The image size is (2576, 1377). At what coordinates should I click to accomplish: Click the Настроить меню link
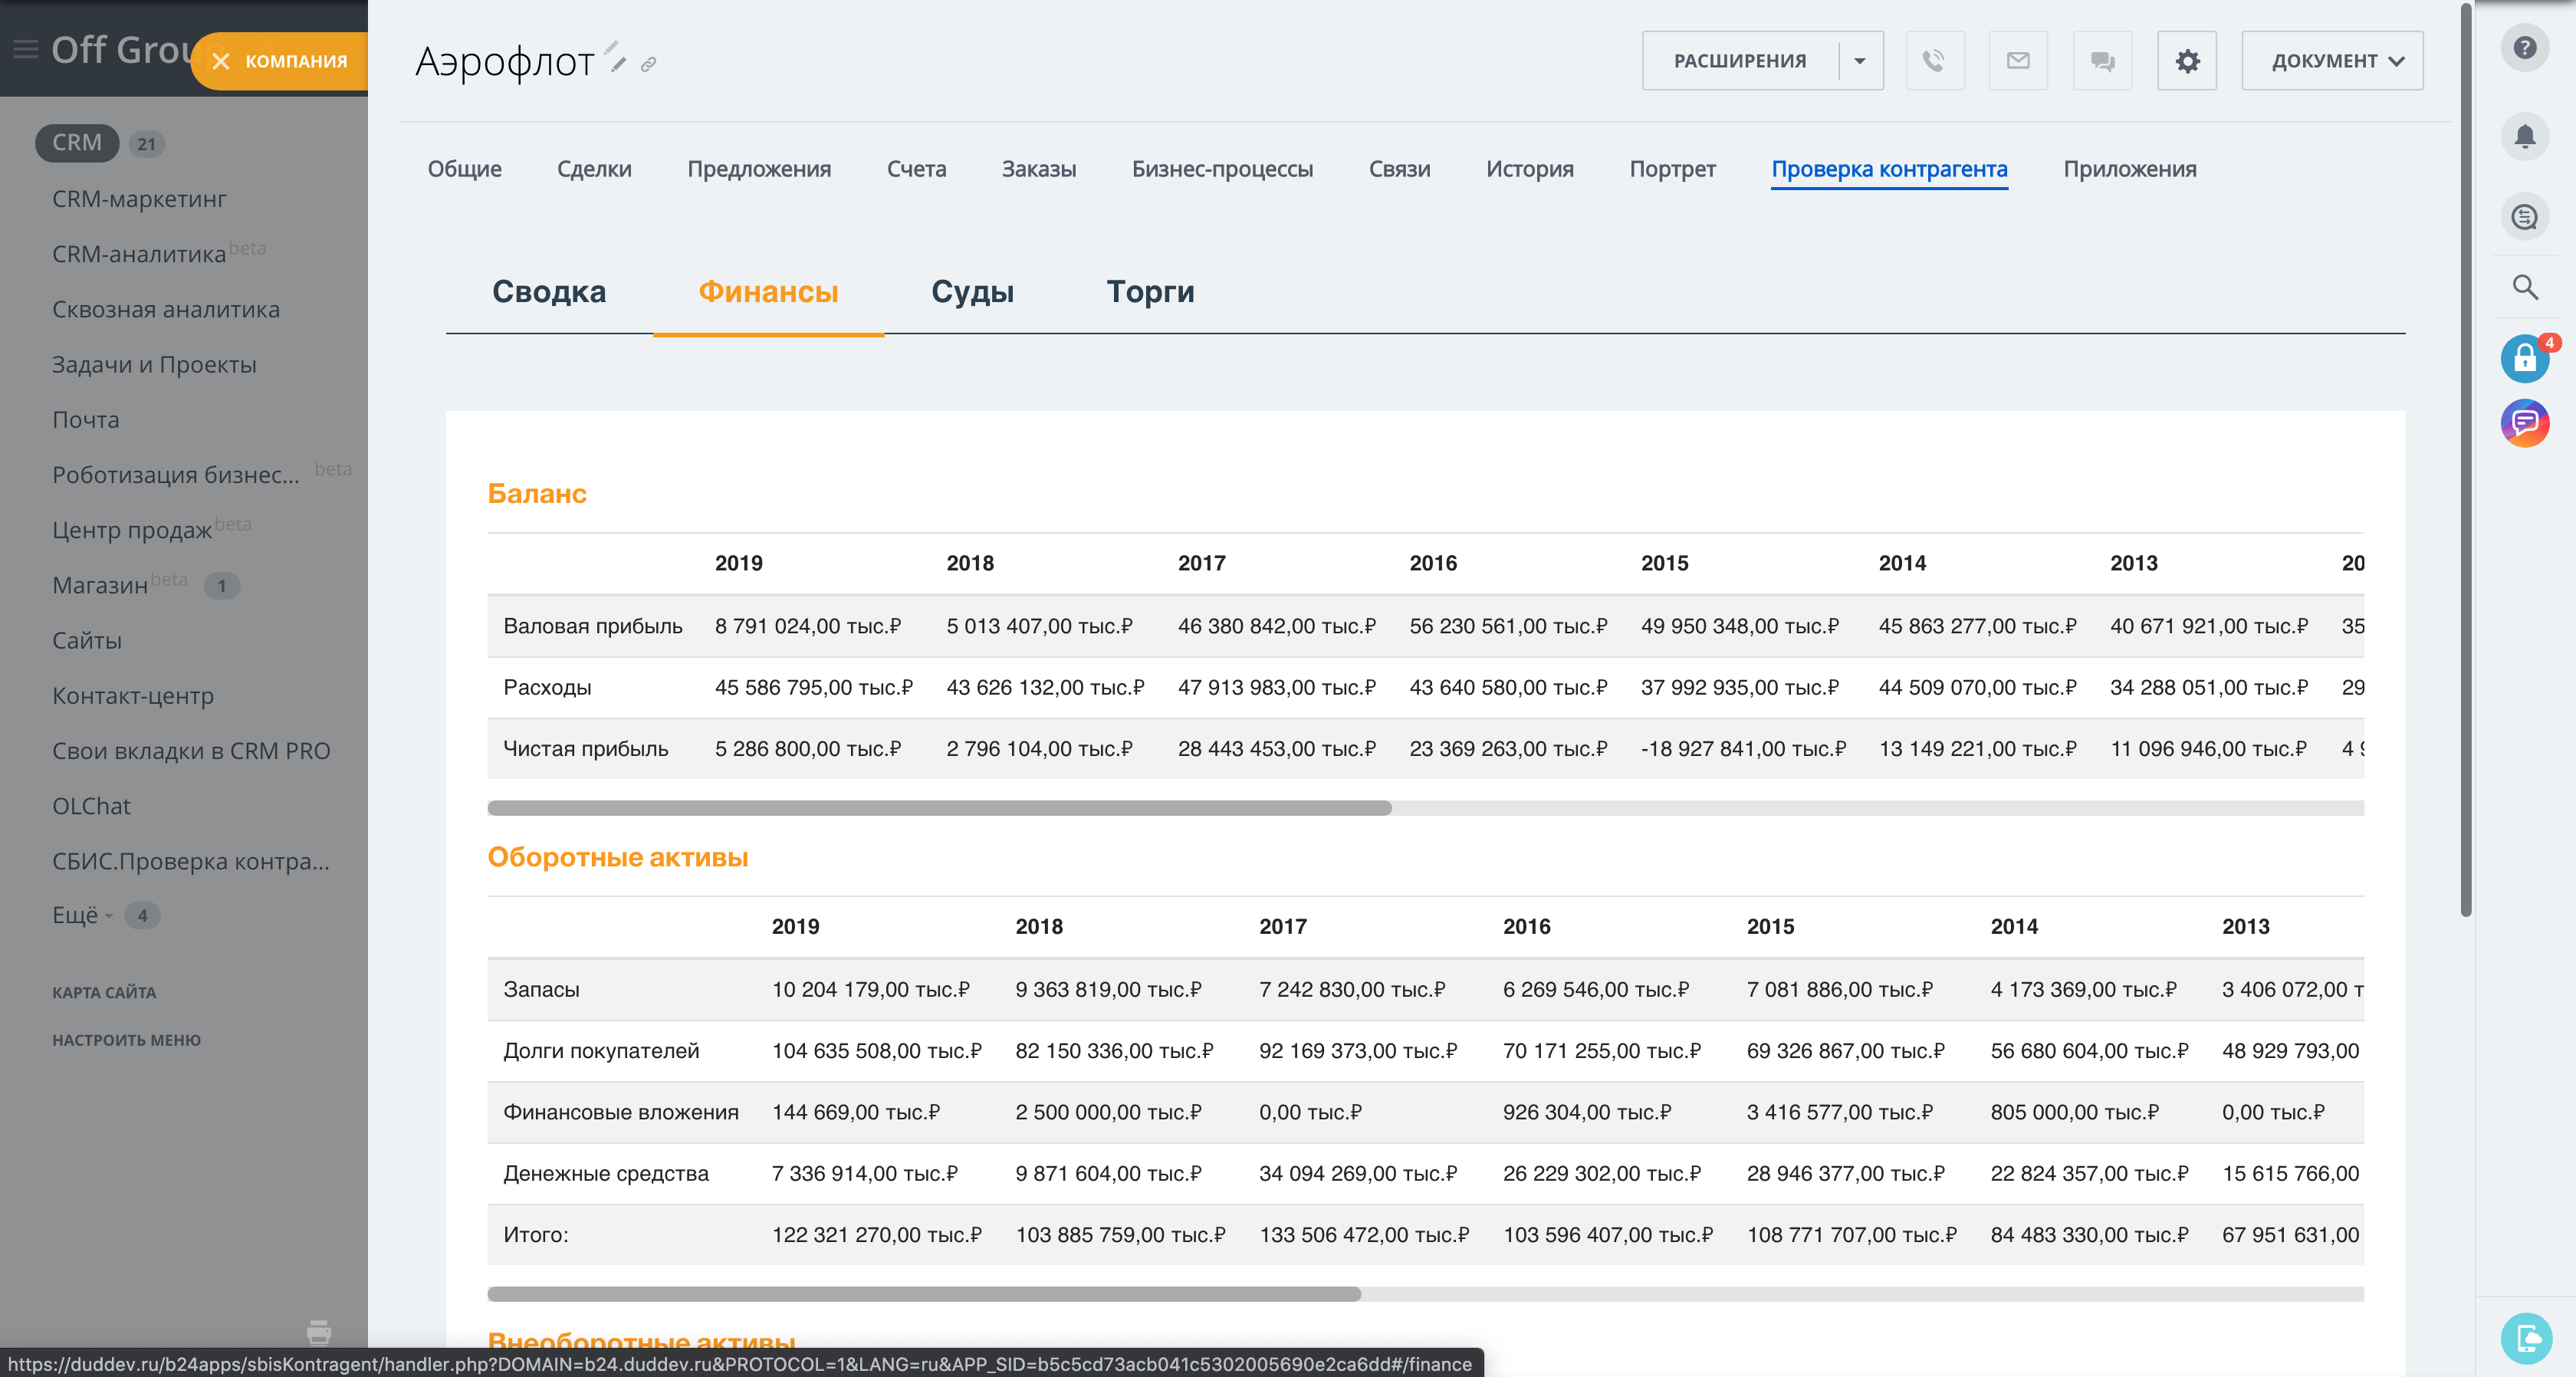126,1040
